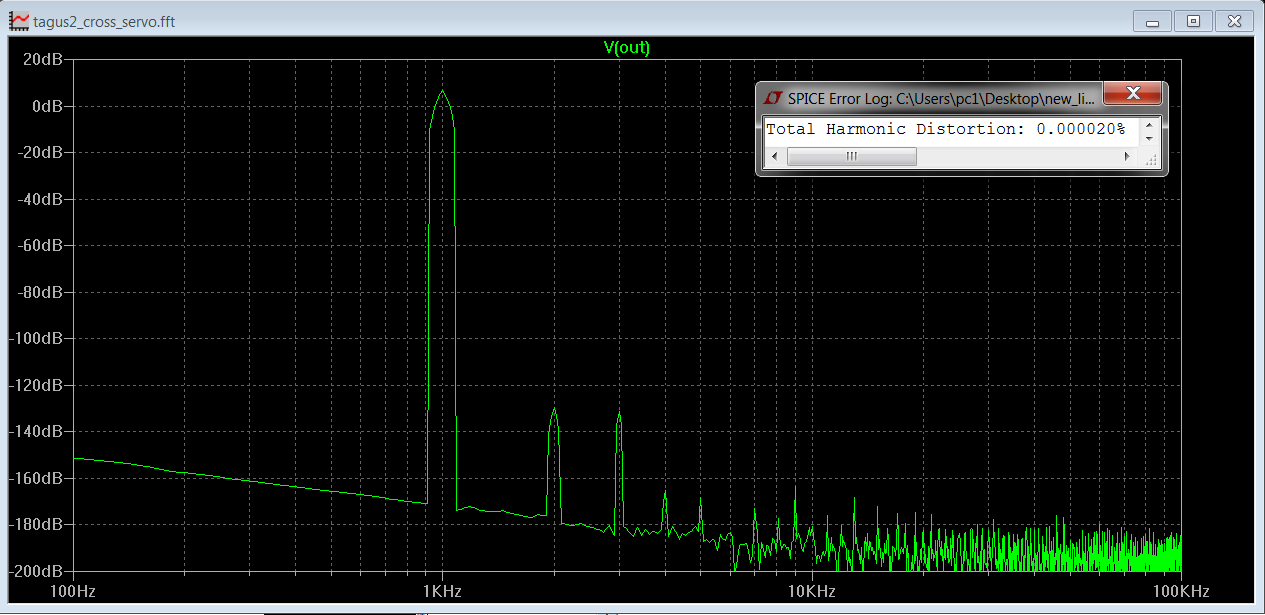Click the error log vertical scroll up arrow
Screen dimensions: 1265x615
(x=1148, y=124)
